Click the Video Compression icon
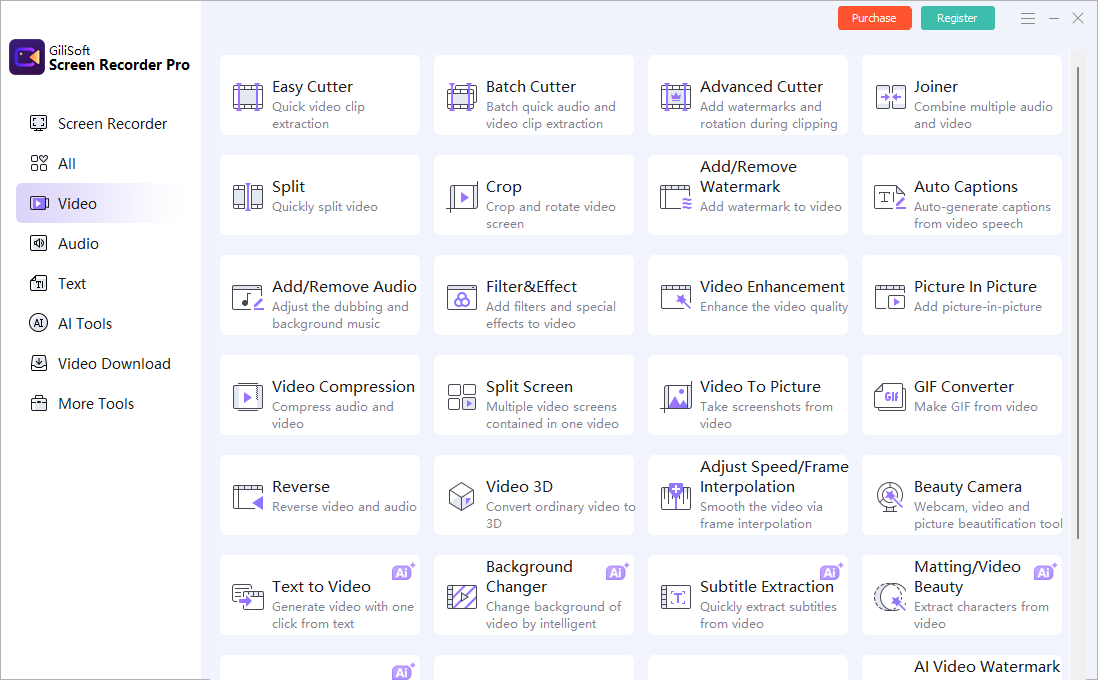 point(248,397)
